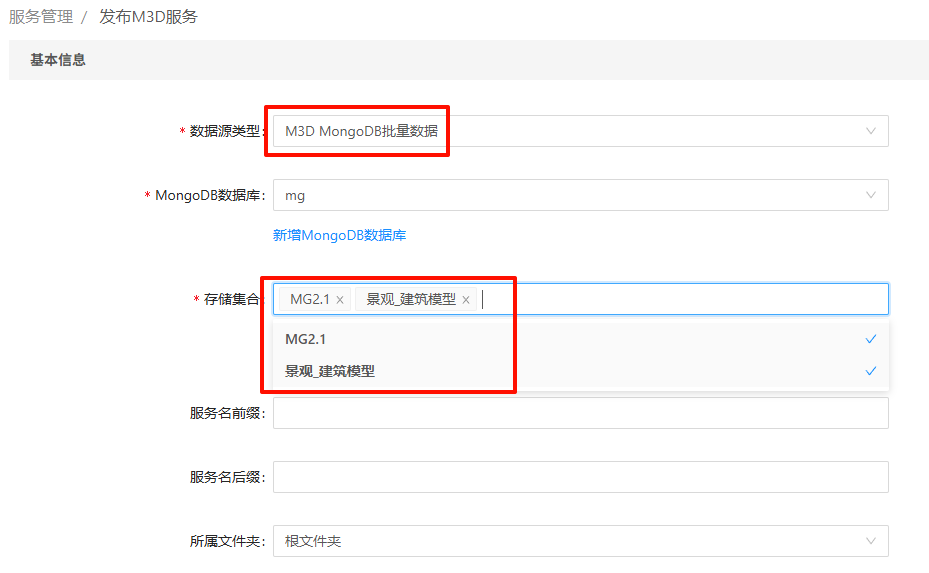This screenshot has height=573, width=929.
Task: Remove the MG2.1 tag via its x icon
Action: [x=340, y=300]
